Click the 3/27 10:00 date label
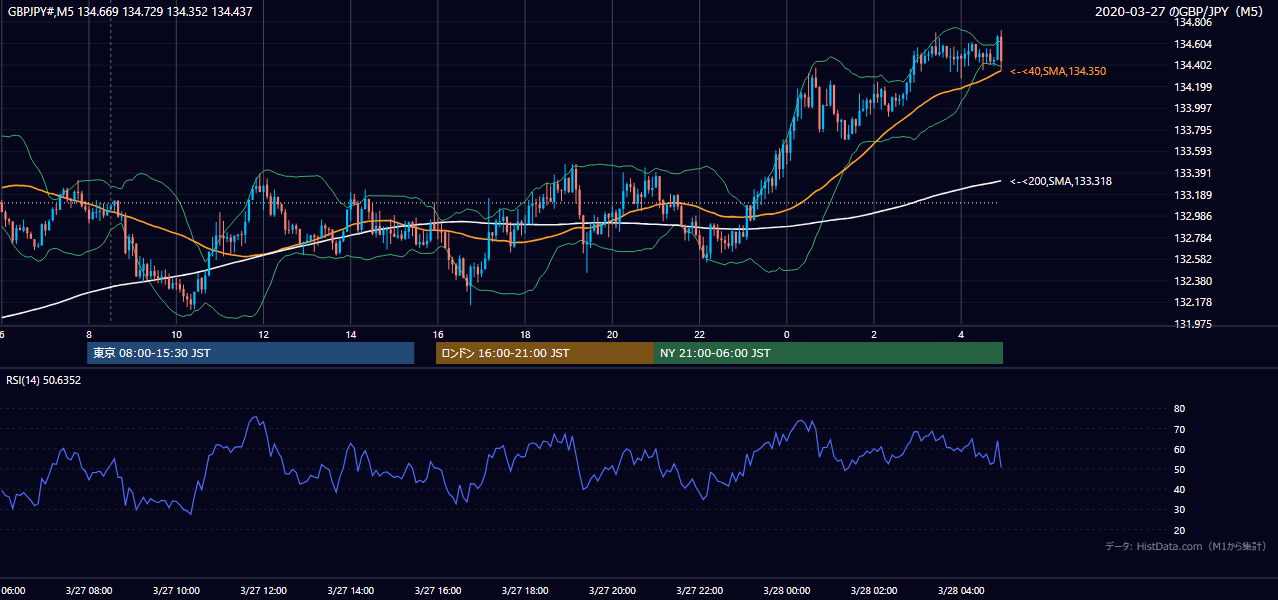Screen dimensions: 1278x600 (x=176, y=590)
